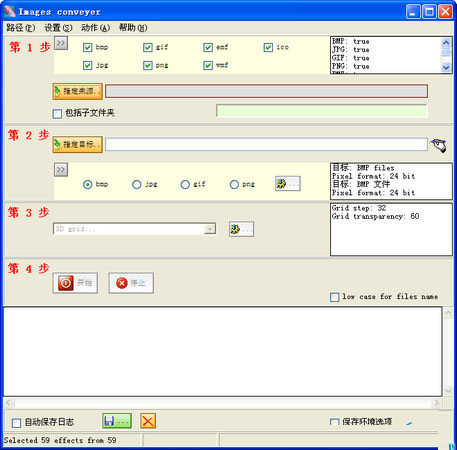Image resolution: width=457 pixels, height=450 pixels.
Task: Click the green save log floppy button
Action: 117,421
